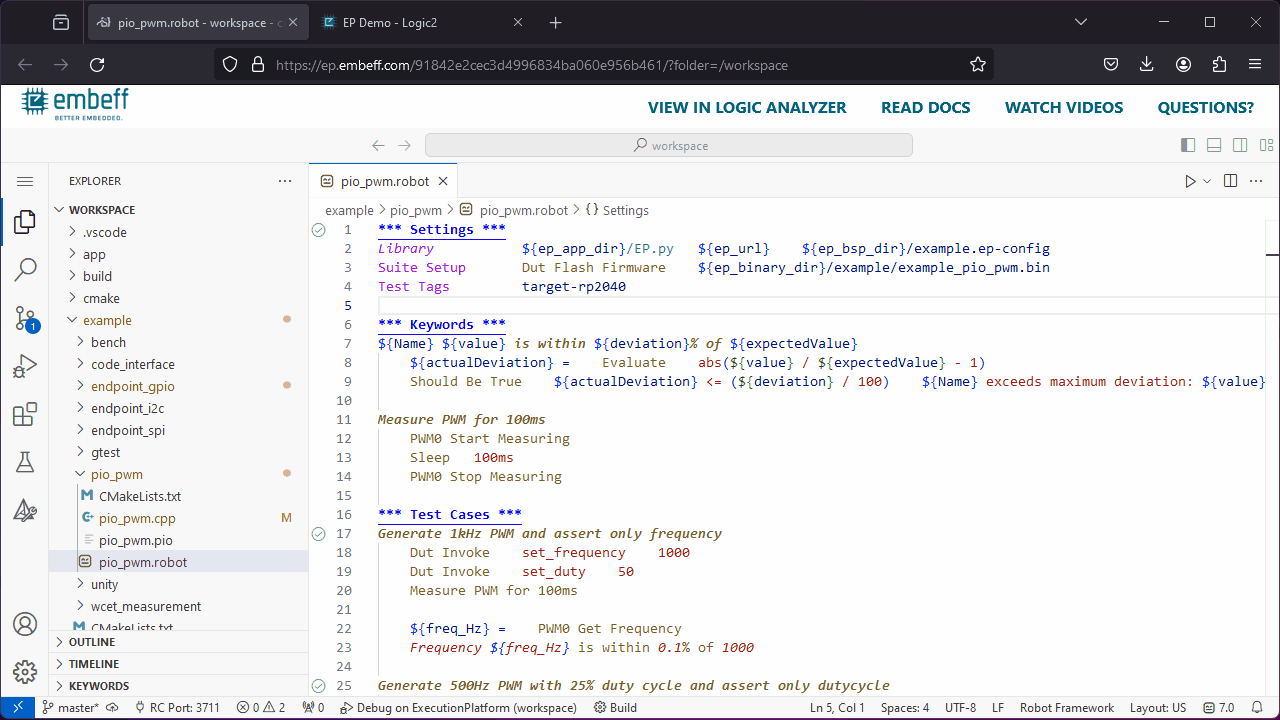
Task: Open the Extensions view icon
Action: [25, 414]
